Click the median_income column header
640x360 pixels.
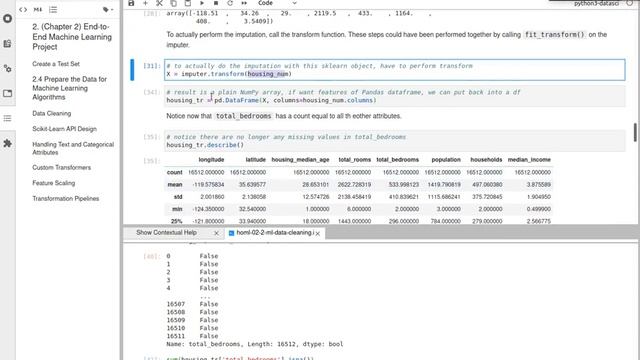point(529,160)
